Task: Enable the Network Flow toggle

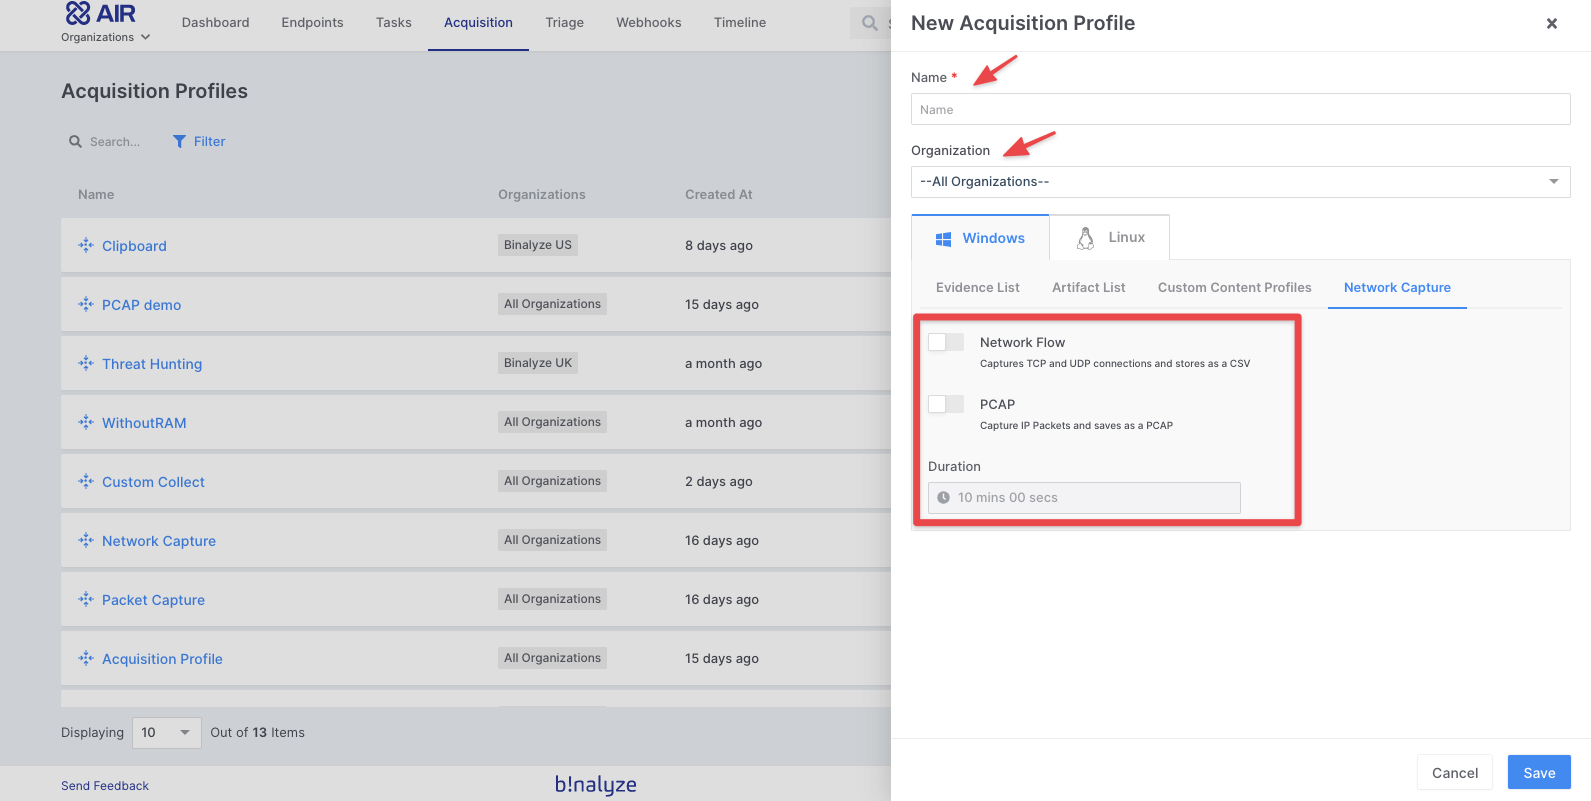Action: [x=945, y=342]
